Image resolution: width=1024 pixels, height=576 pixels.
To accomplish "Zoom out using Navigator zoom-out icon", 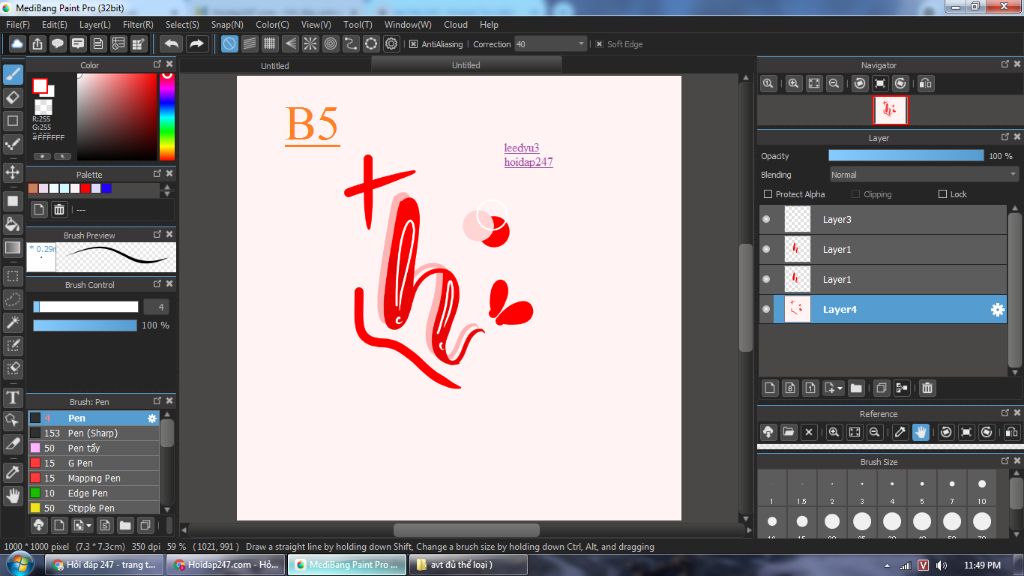I will pyautogui.click(x=834, y=84).
